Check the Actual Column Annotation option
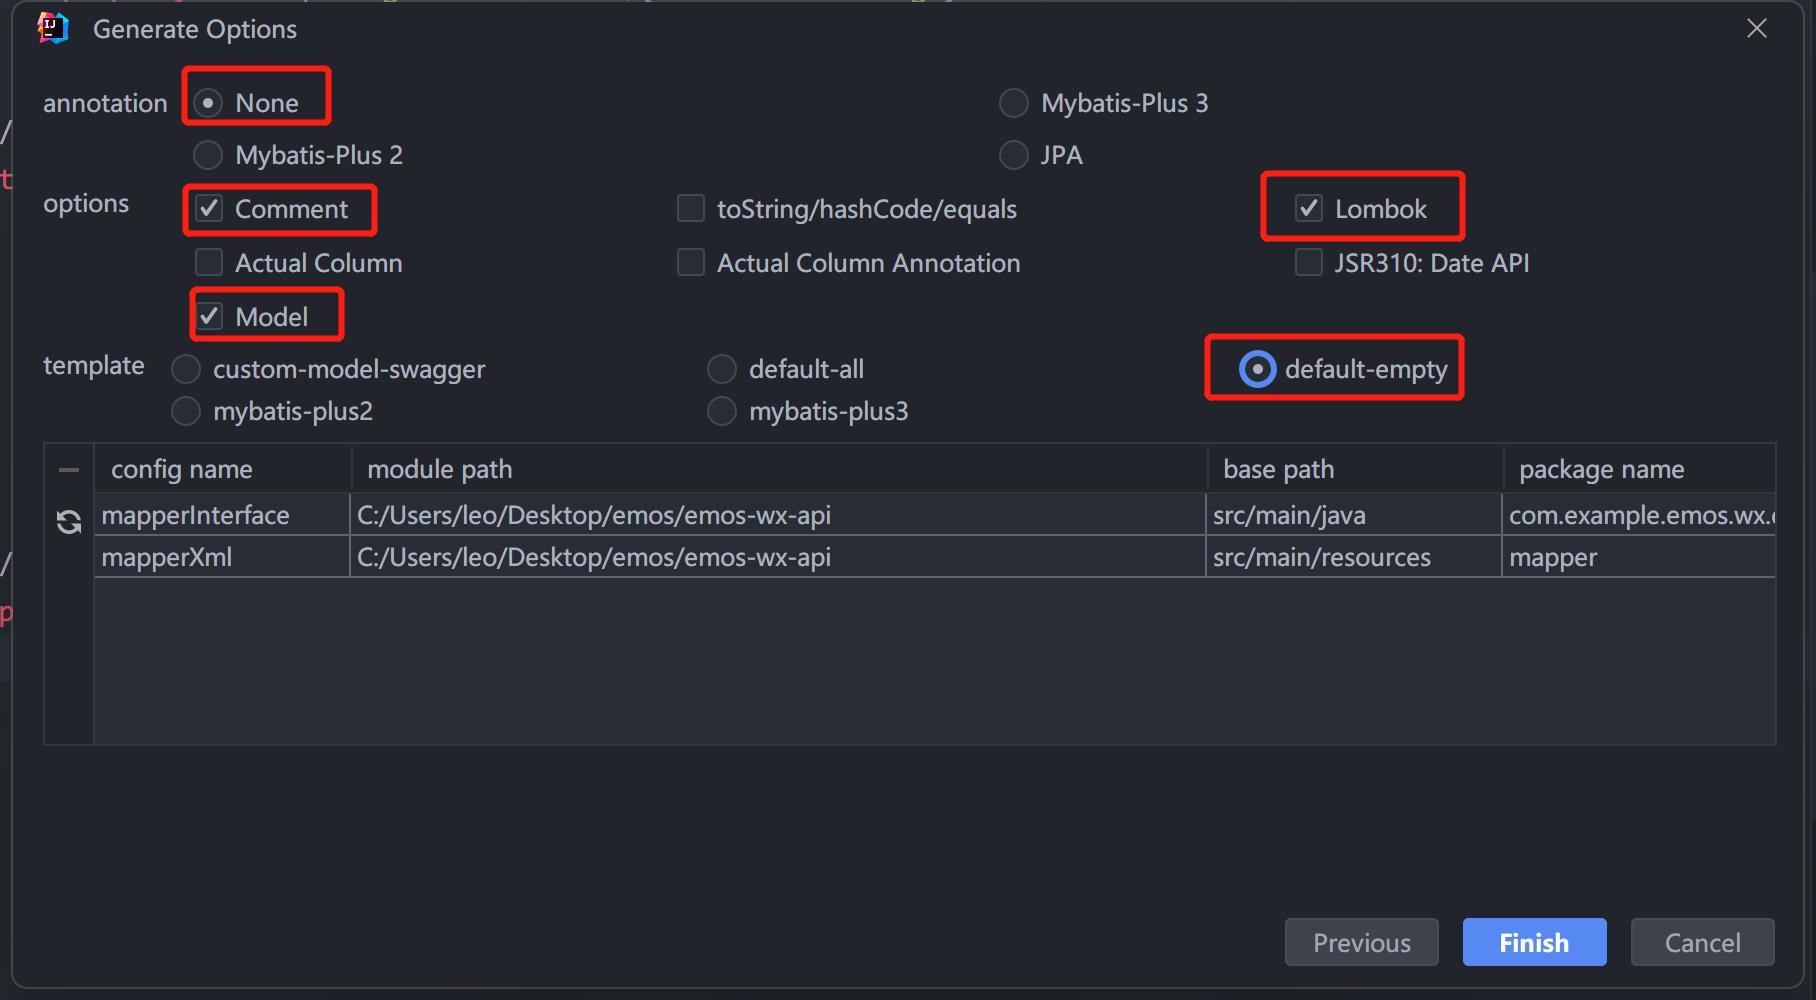This screenshot has width=1816, height=1000. click(x=691, y=263)
